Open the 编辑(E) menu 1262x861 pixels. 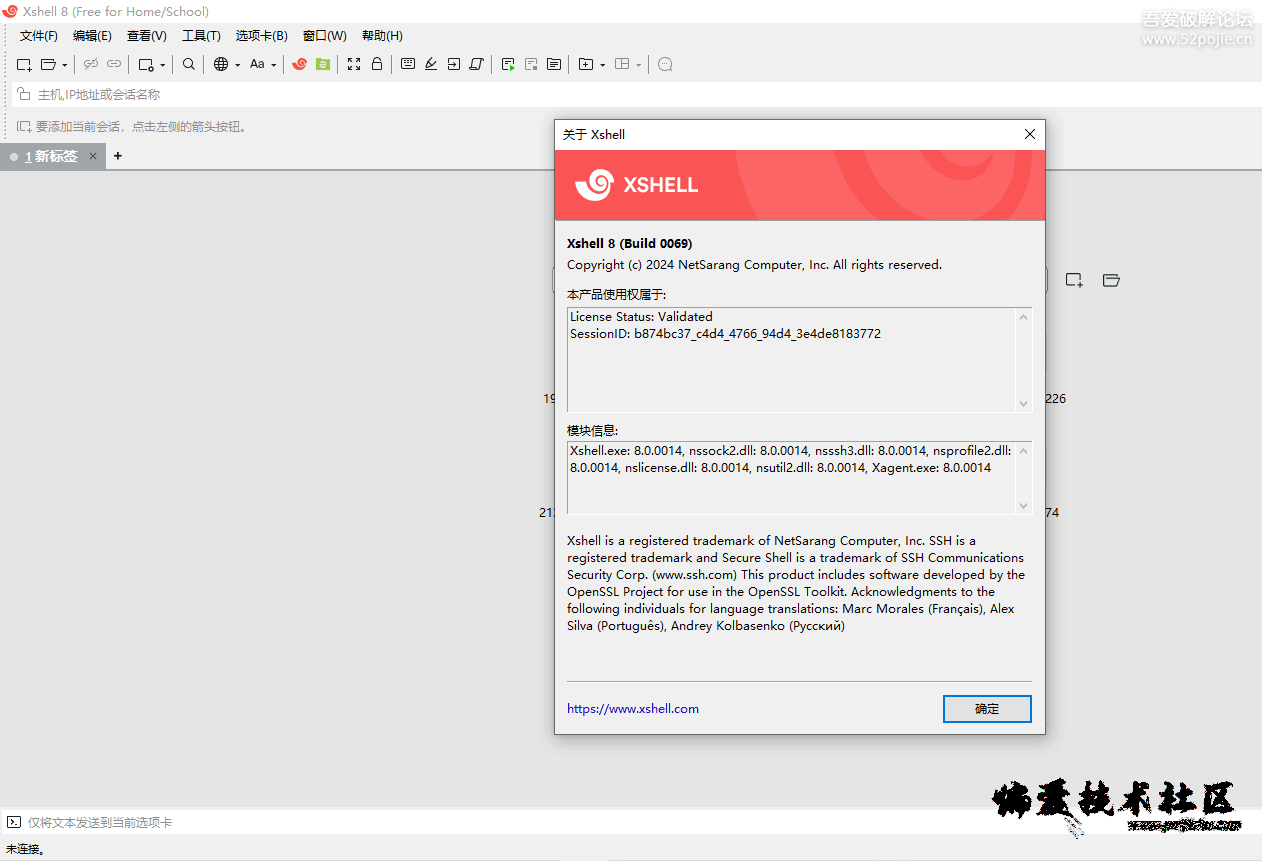click(92, 36)
